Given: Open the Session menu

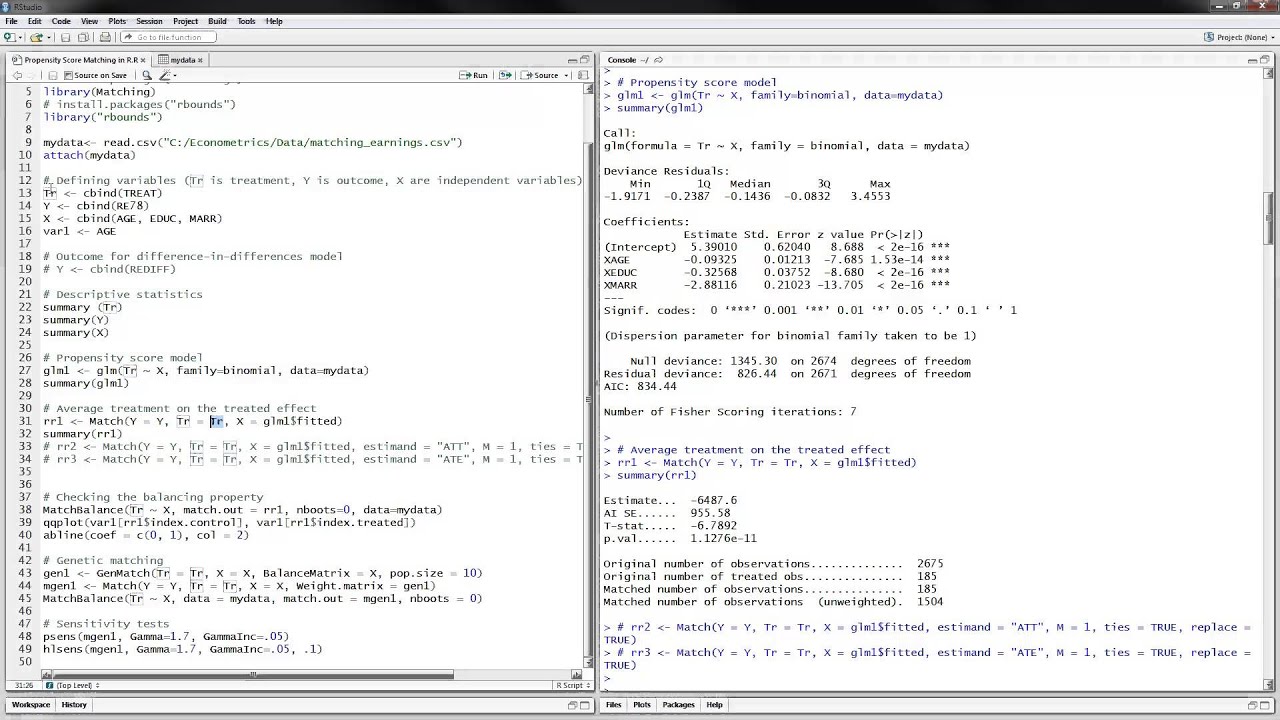Looking at the screenshot, I should point(149,21).
